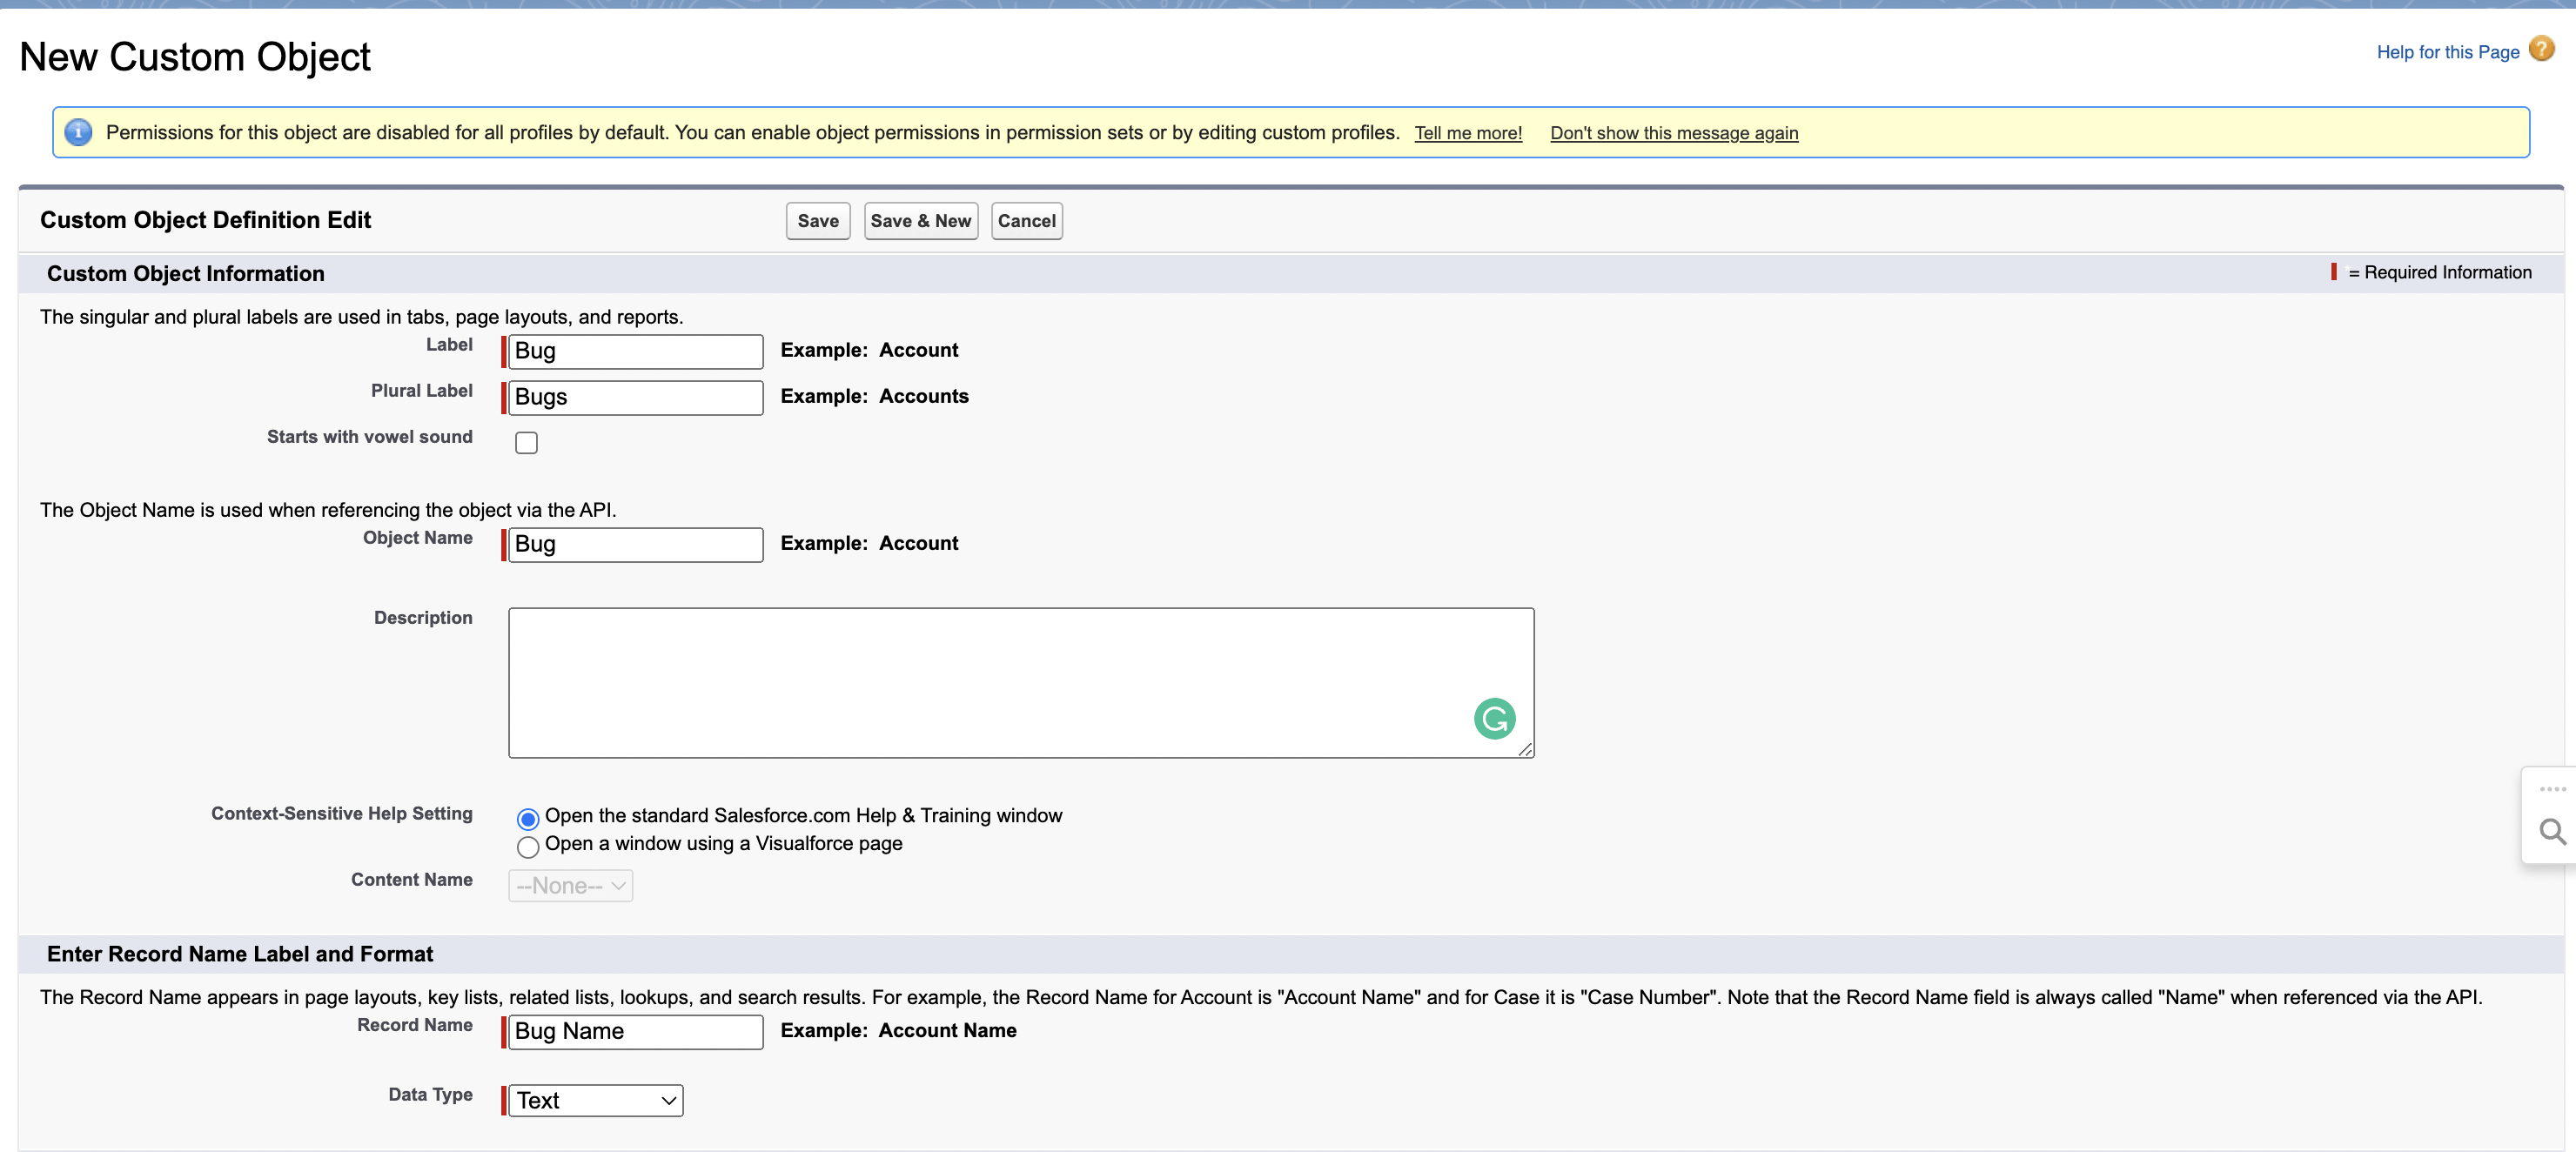Screen dimensions: 2576x1152
Task: Select standard Salesforce Help window option
Action: (528, 819)
